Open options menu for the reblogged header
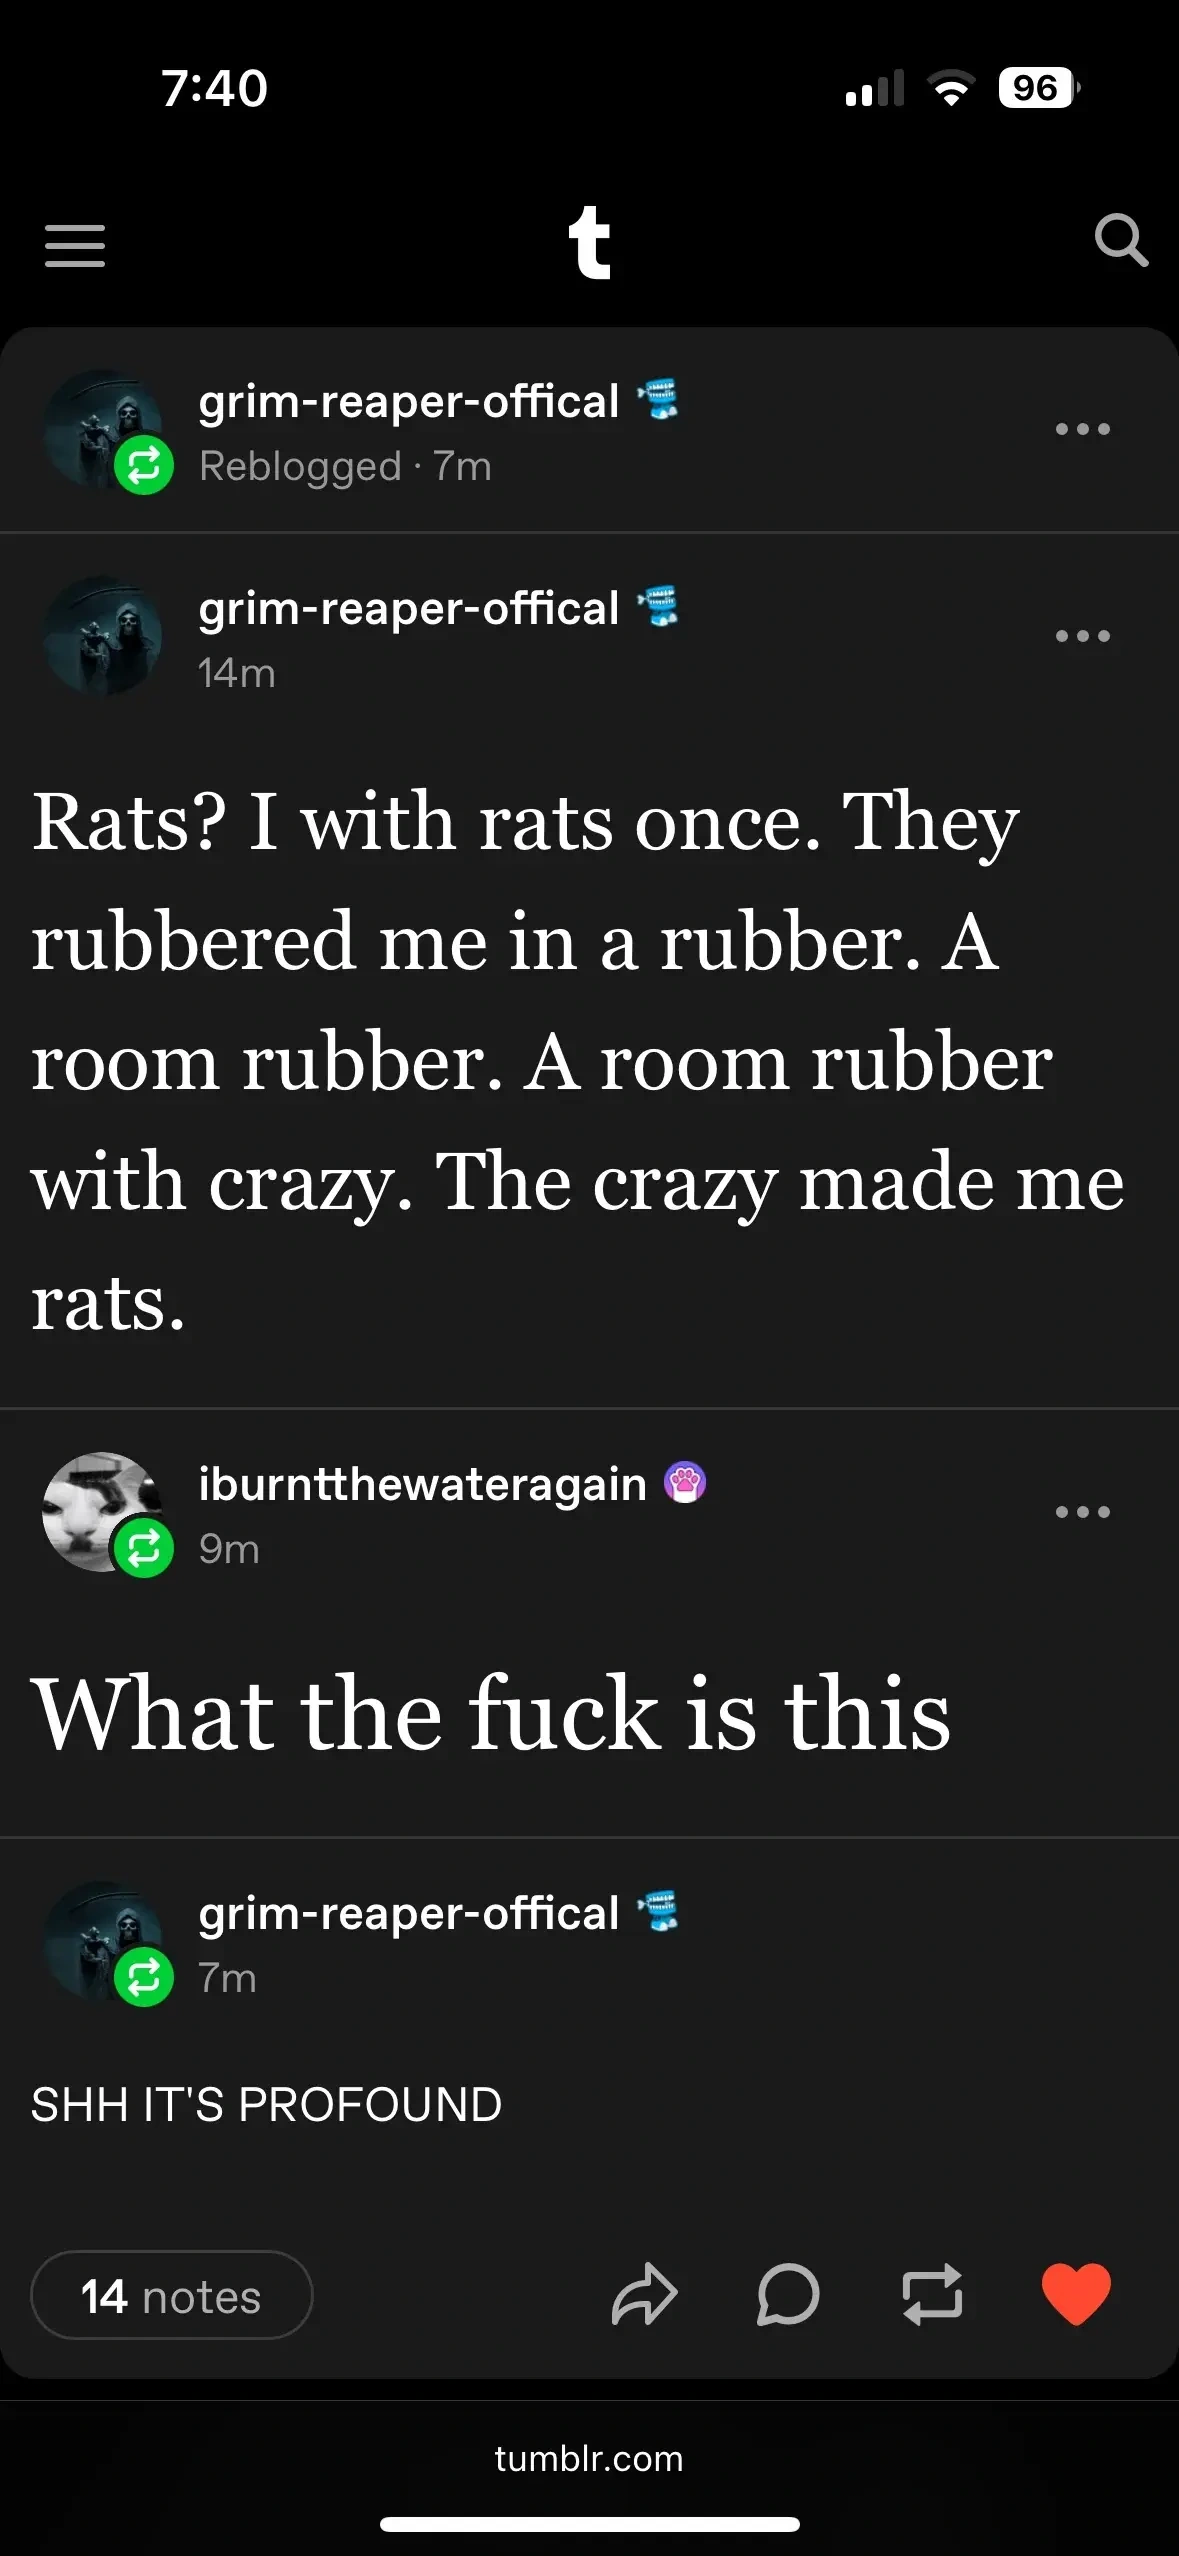Viewport: 1179px width, 2556px height. [1082, 430]
